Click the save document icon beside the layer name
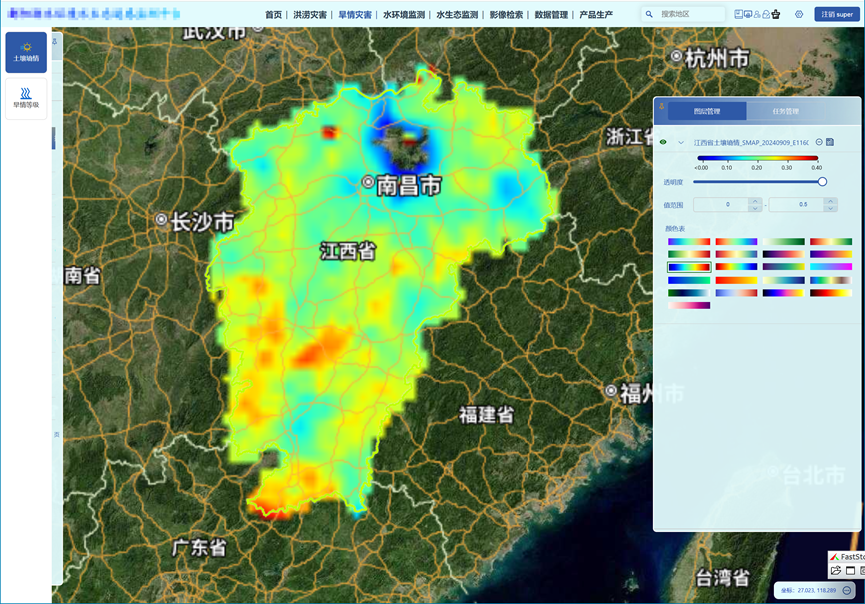The height and width of the screenshot is (604, 865). click(x=830, y=142)
